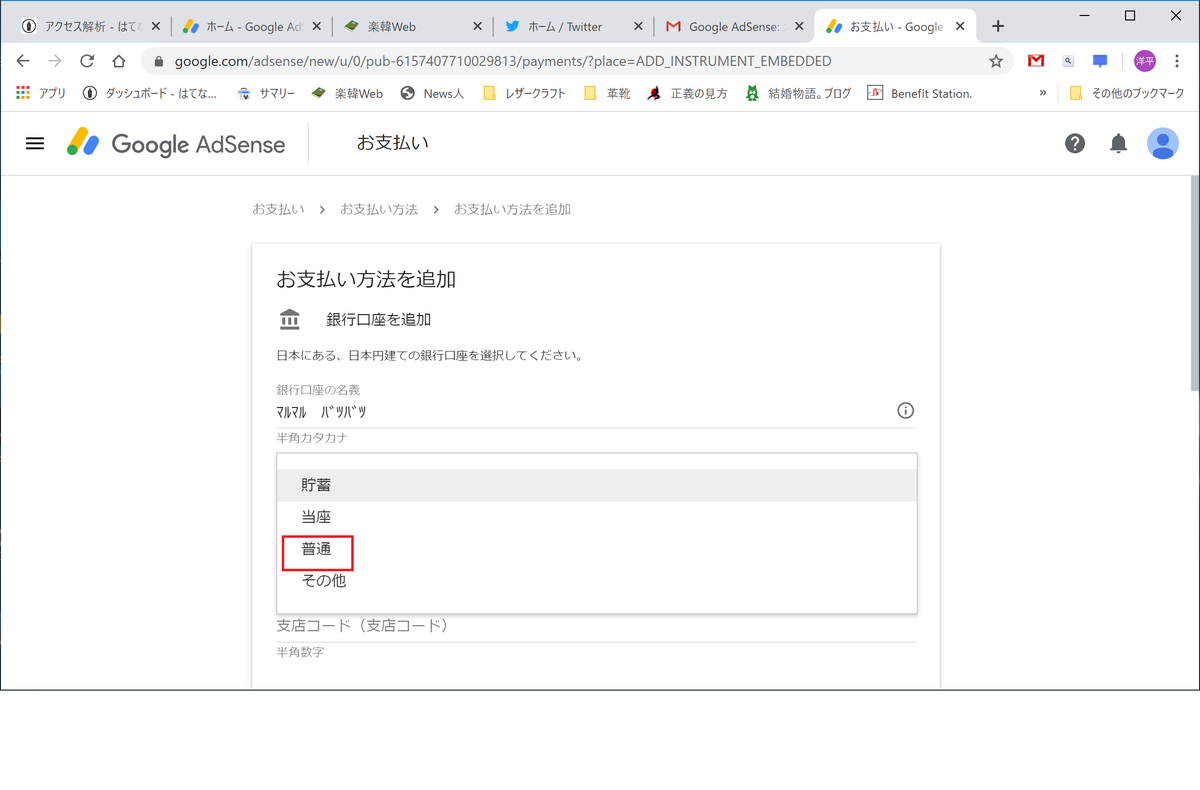This screenshot has height=790, width=1200.
Task: Show more bookmarks chevron
Action: (x=1043, y=93)
